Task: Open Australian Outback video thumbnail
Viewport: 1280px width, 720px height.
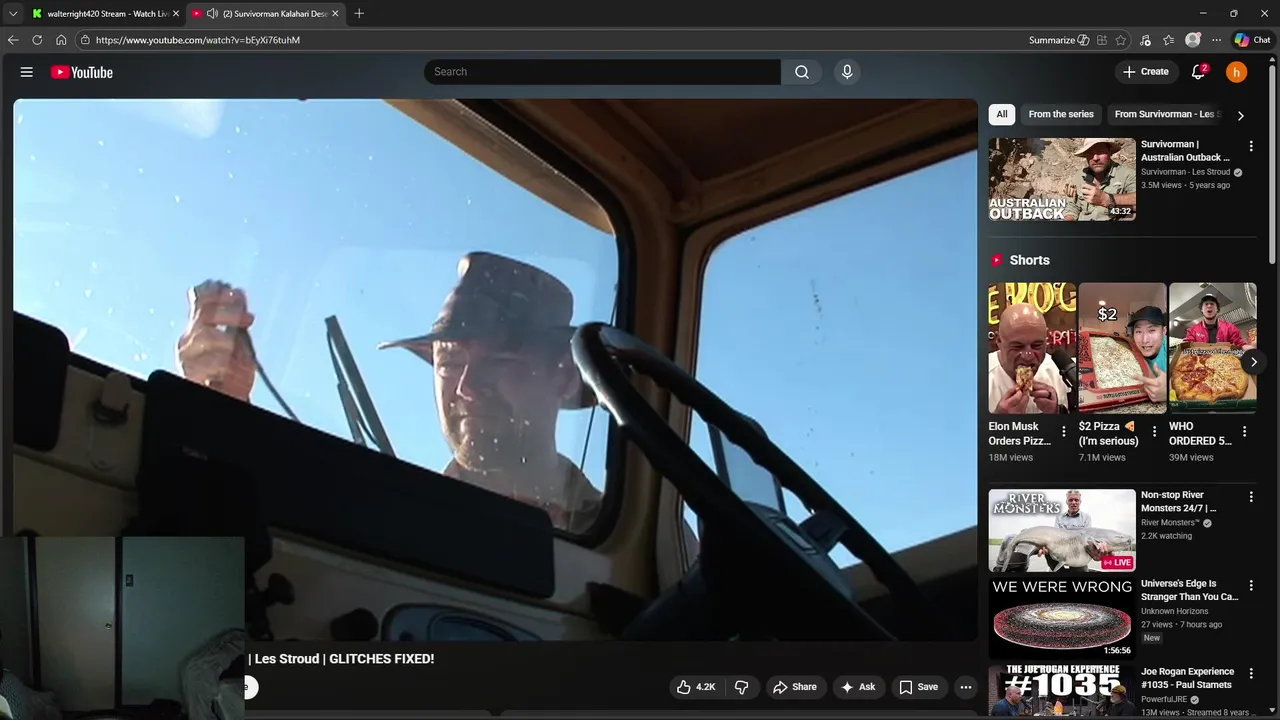Action: (1062, 179)
